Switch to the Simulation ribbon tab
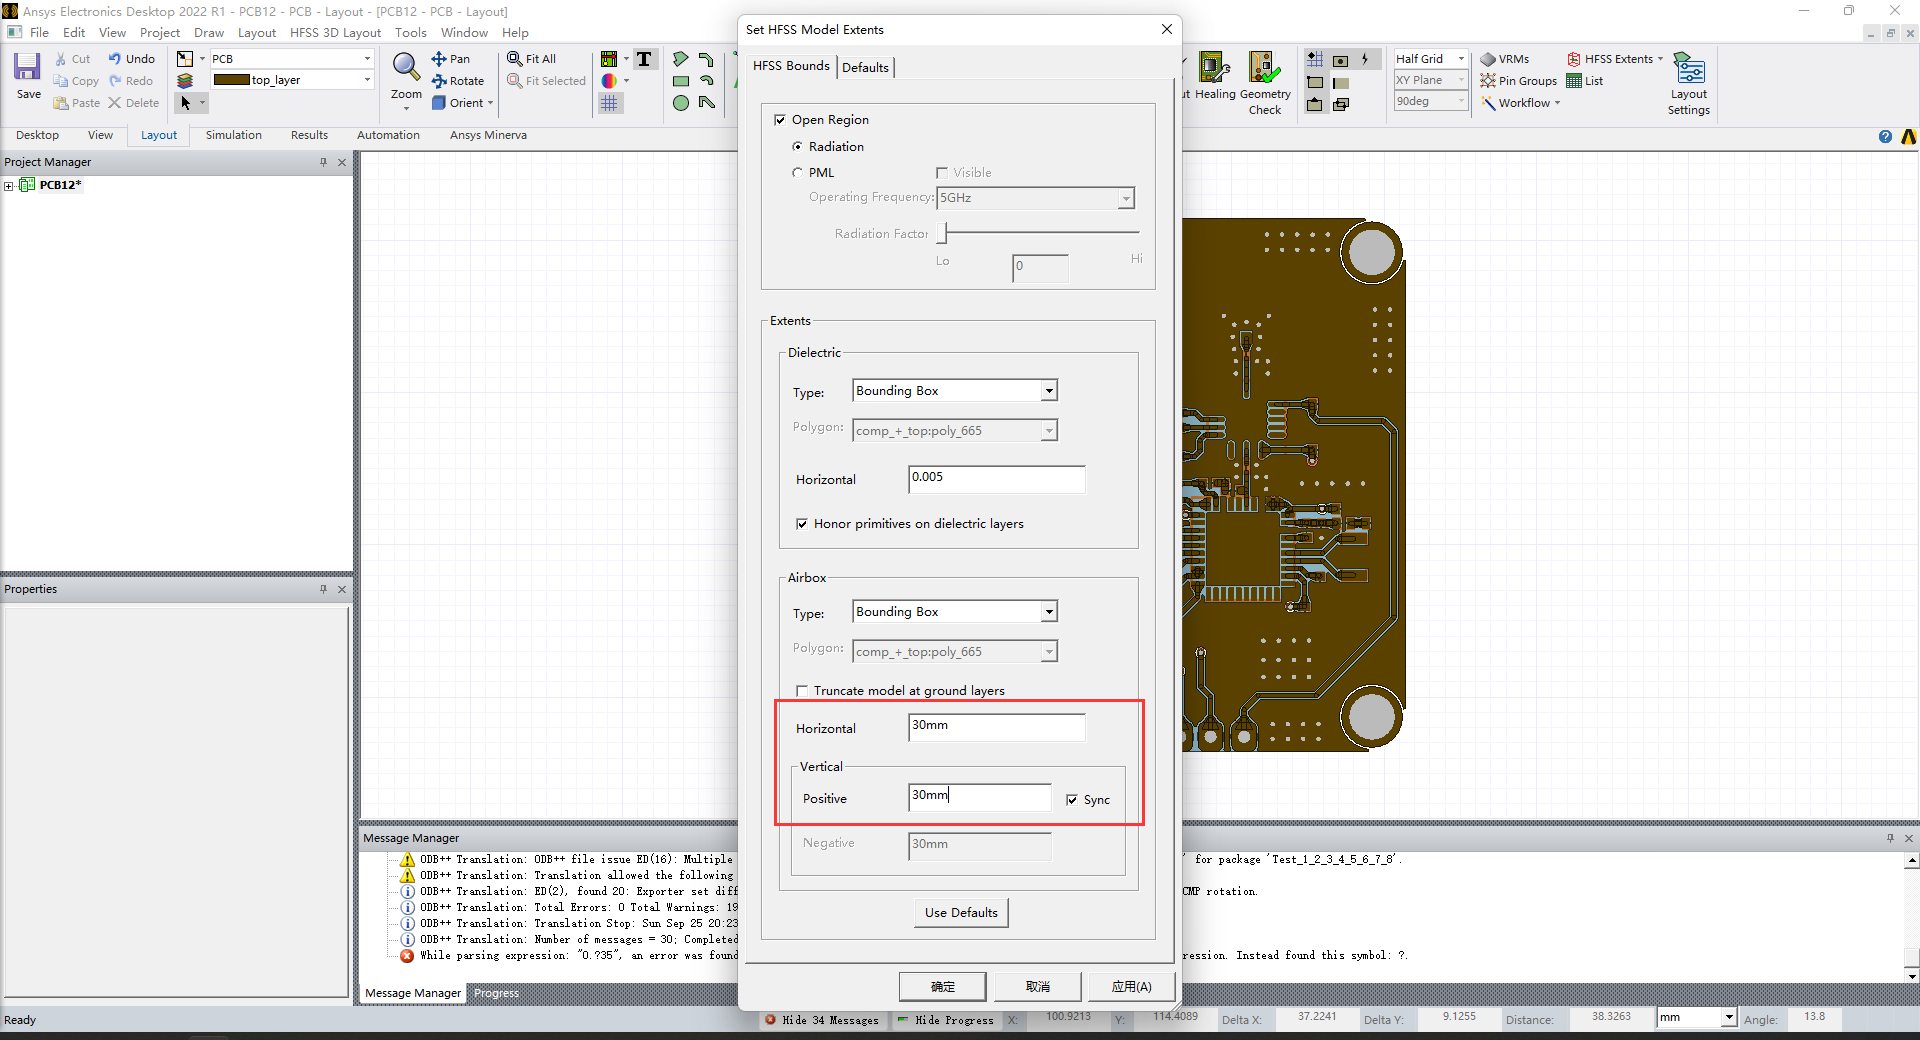The height and width of the screenshot is (1040, 1920). [x=234, y=135]
